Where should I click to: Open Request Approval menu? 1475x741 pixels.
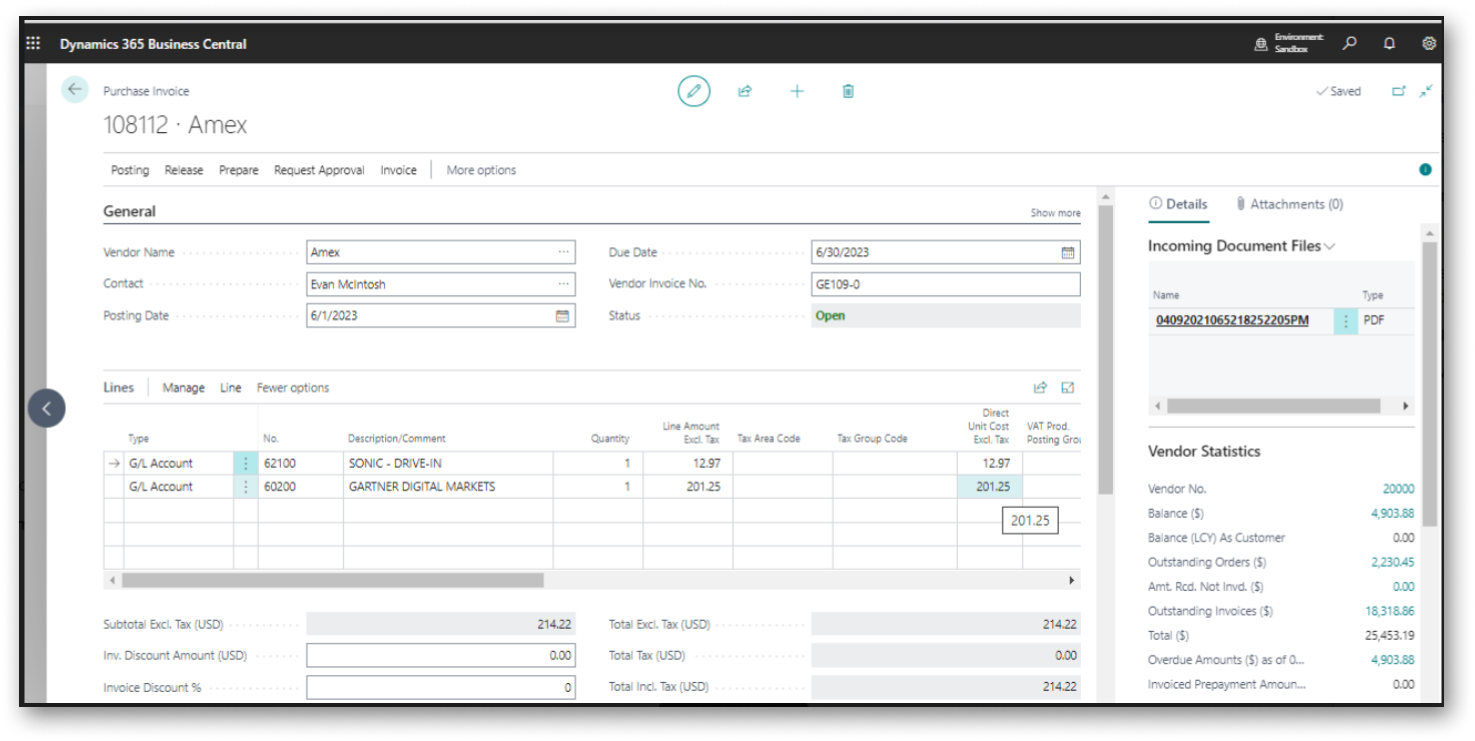point(319,170)
